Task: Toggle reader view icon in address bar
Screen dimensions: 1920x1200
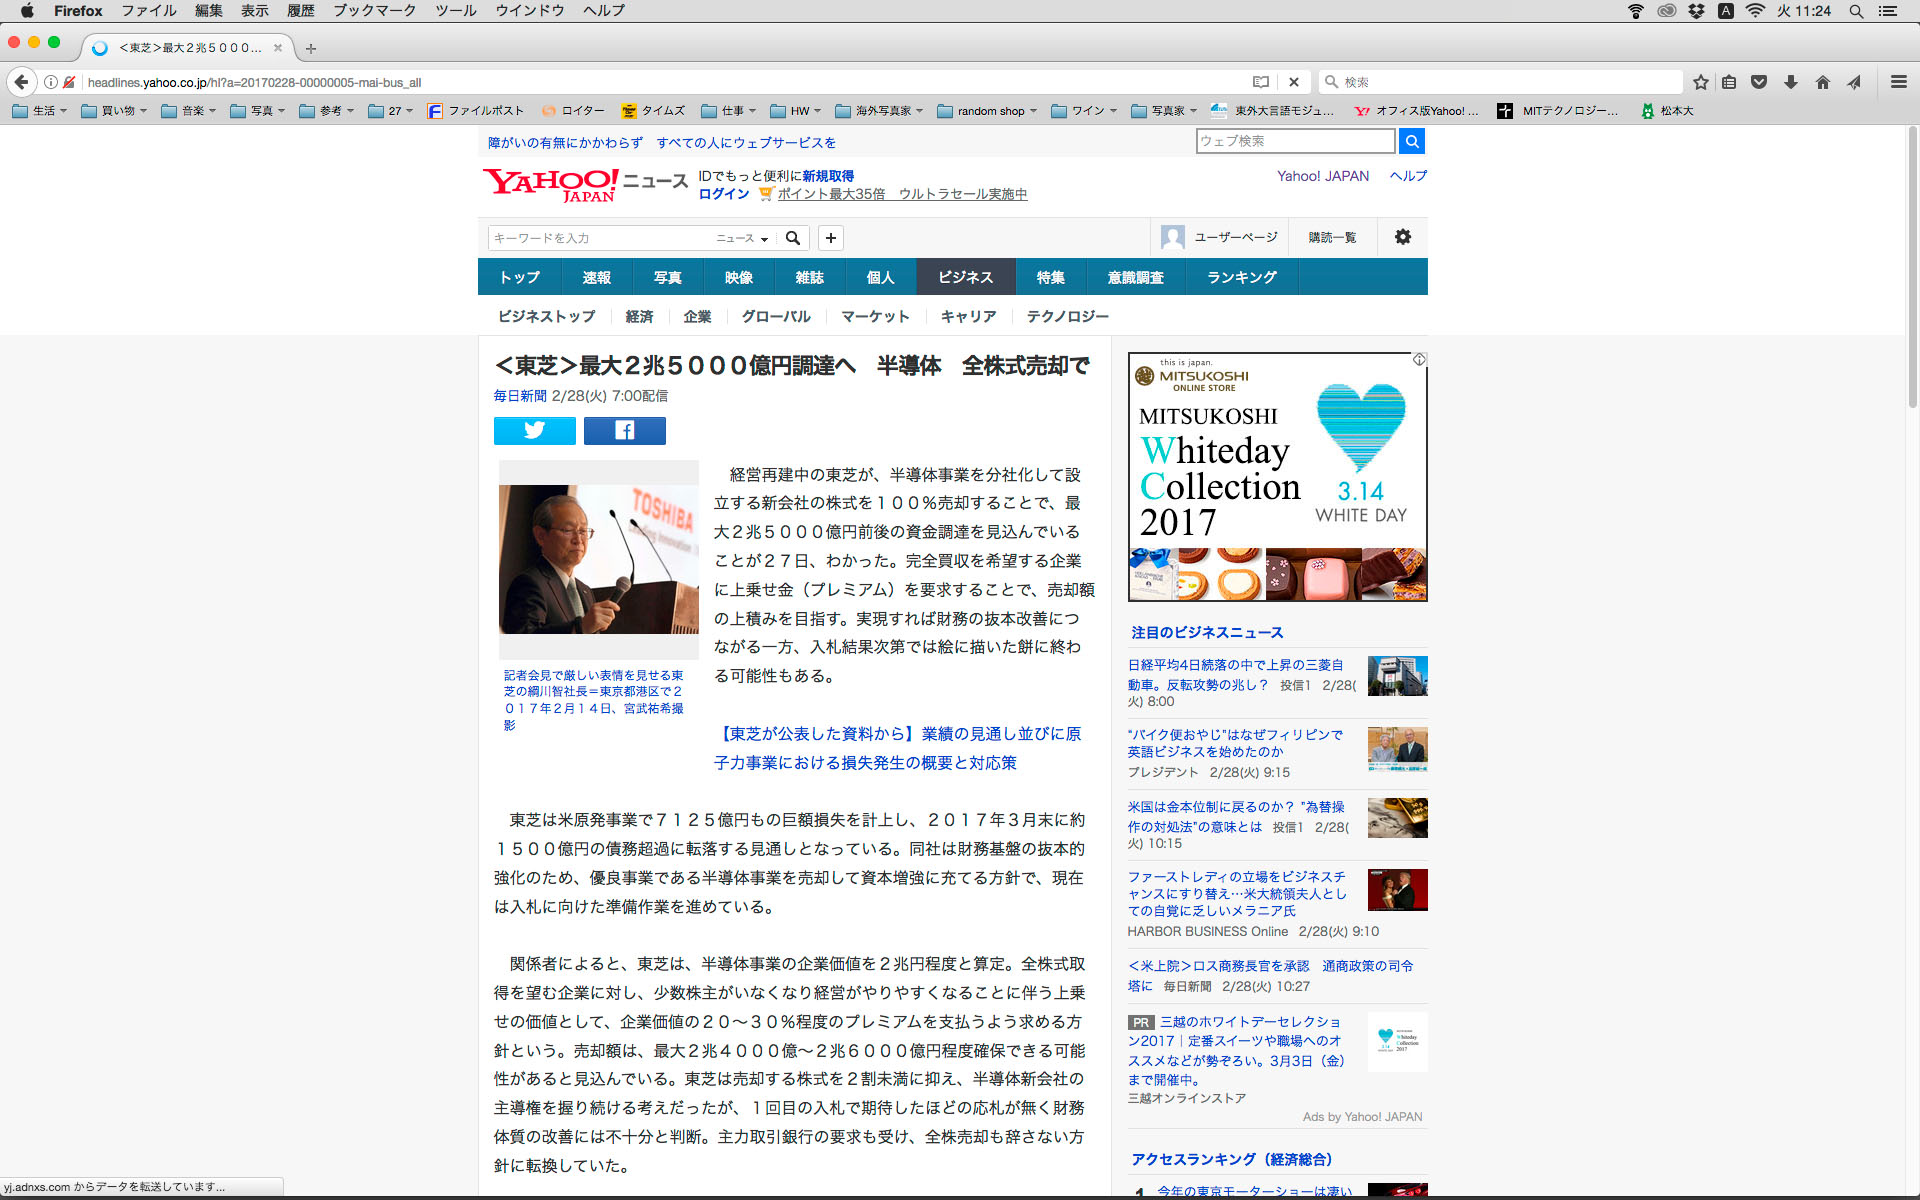Action: point(1260,82)
